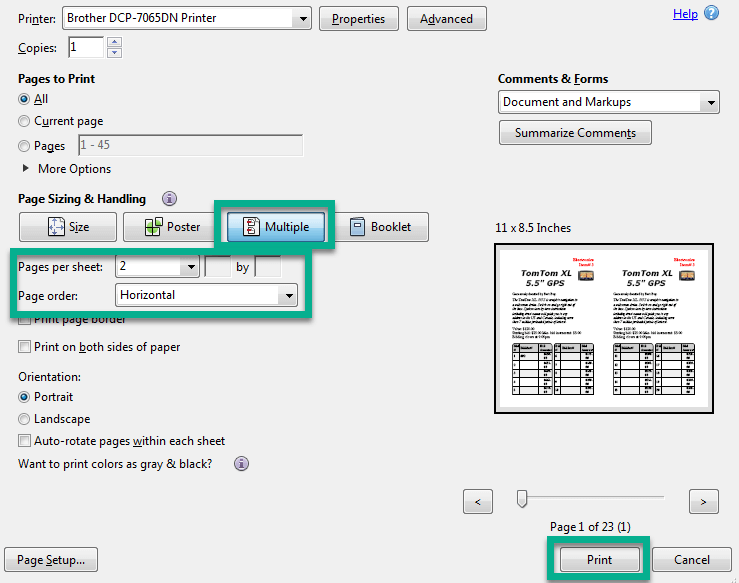This screenshot has height=583, width=739.
Task: Go to previous preview page arrow
Action: [479, 501]
